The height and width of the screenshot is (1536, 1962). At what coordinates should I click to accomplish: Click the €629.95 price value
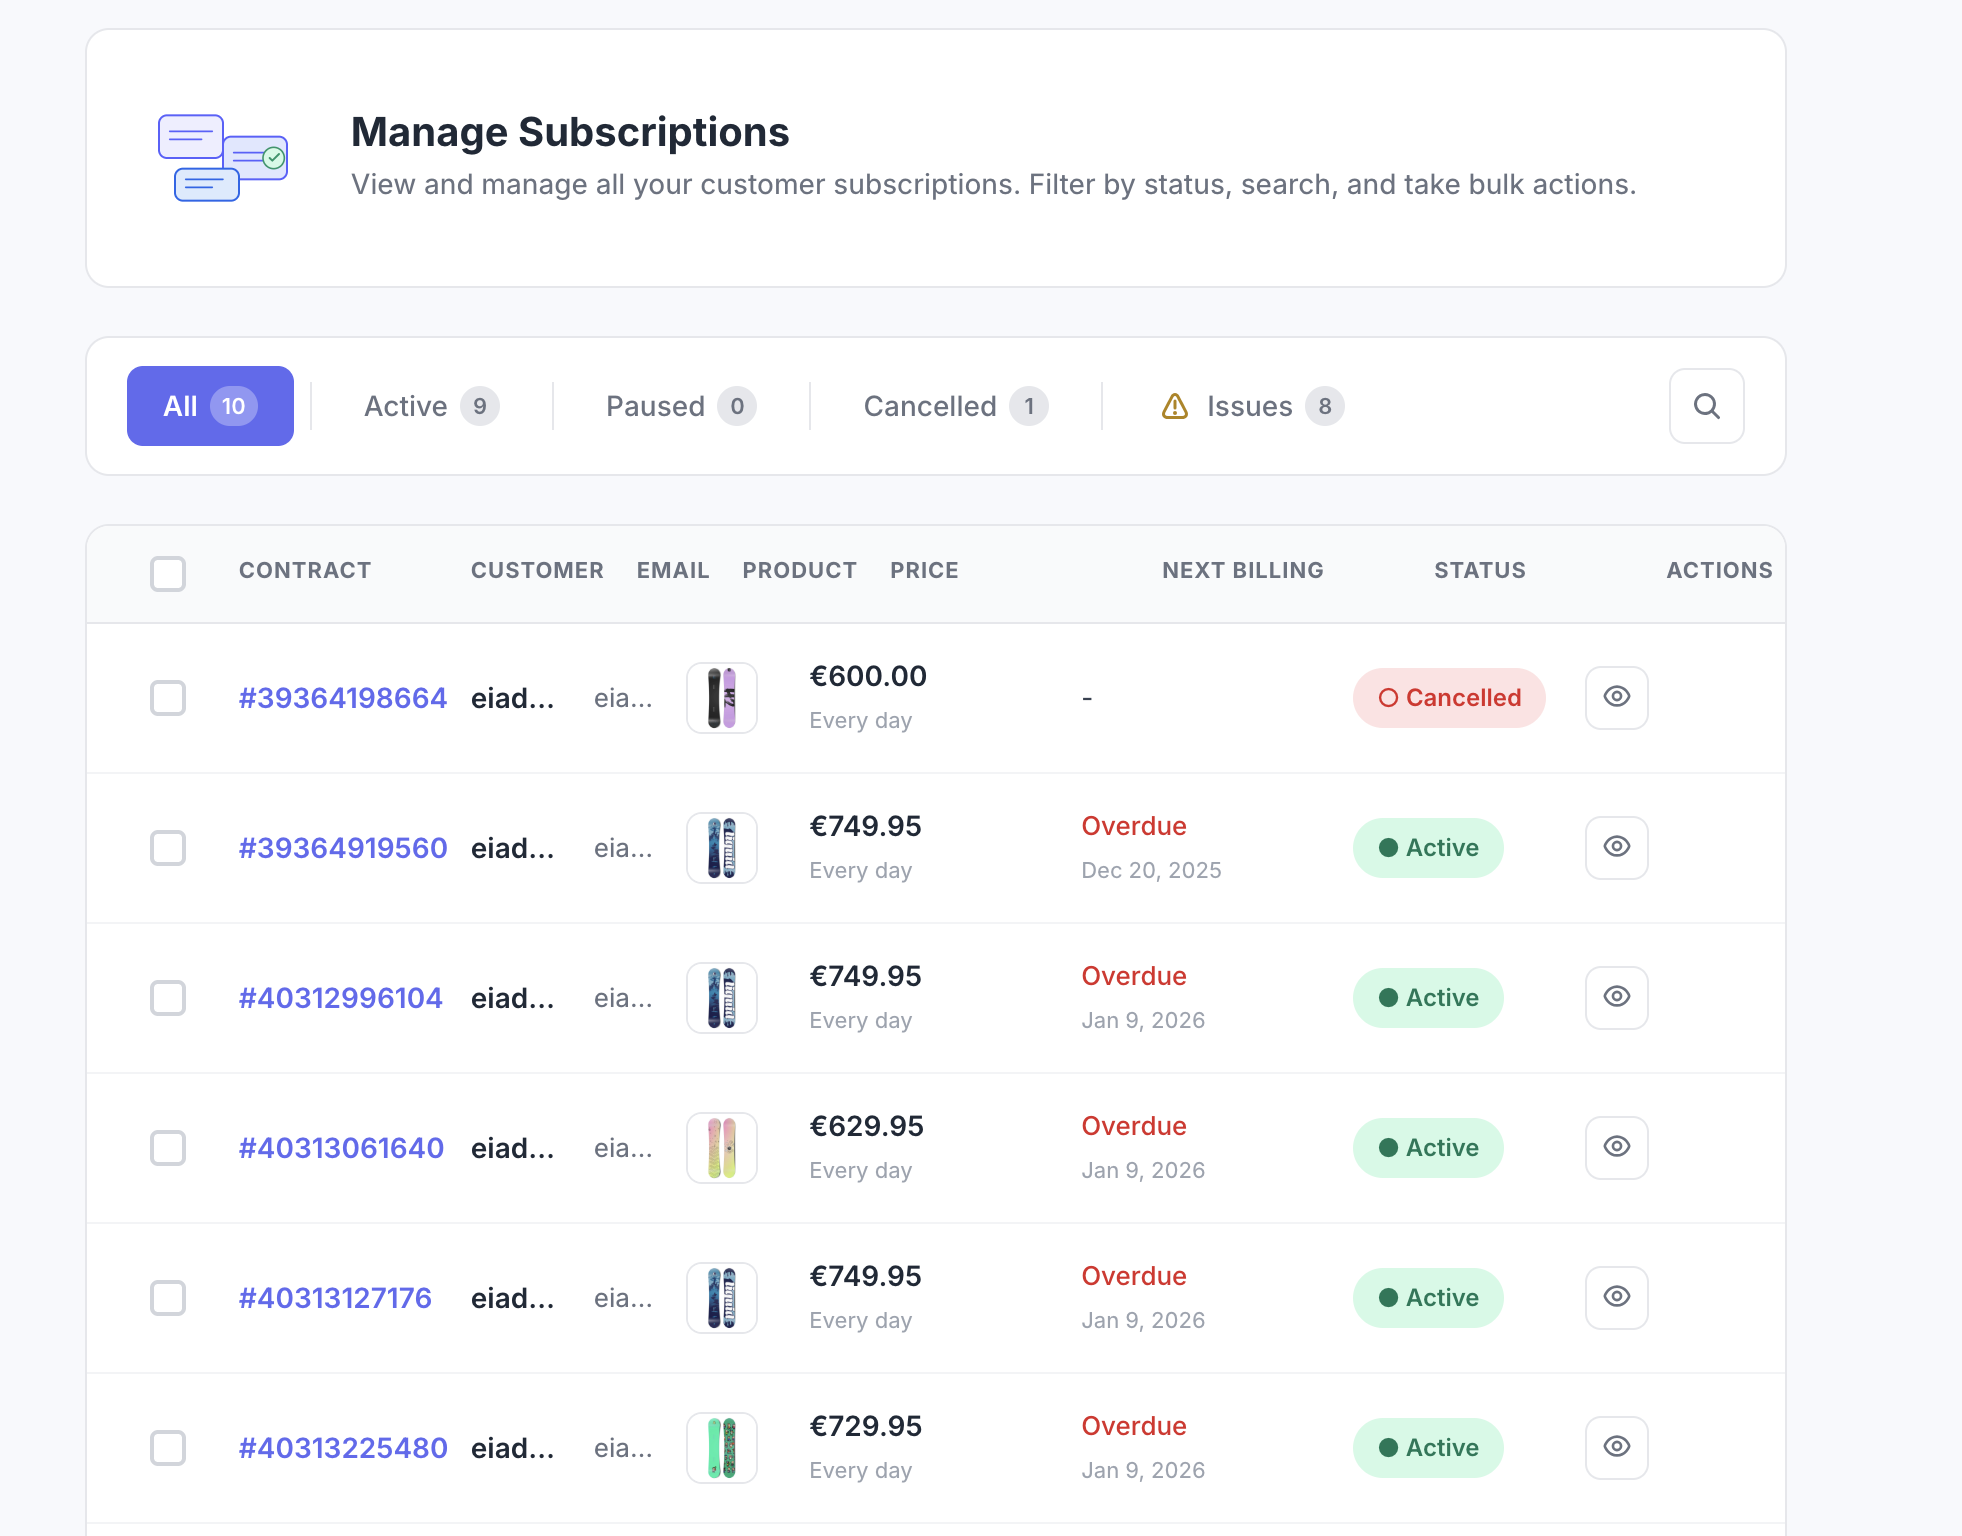point(866,1126)
